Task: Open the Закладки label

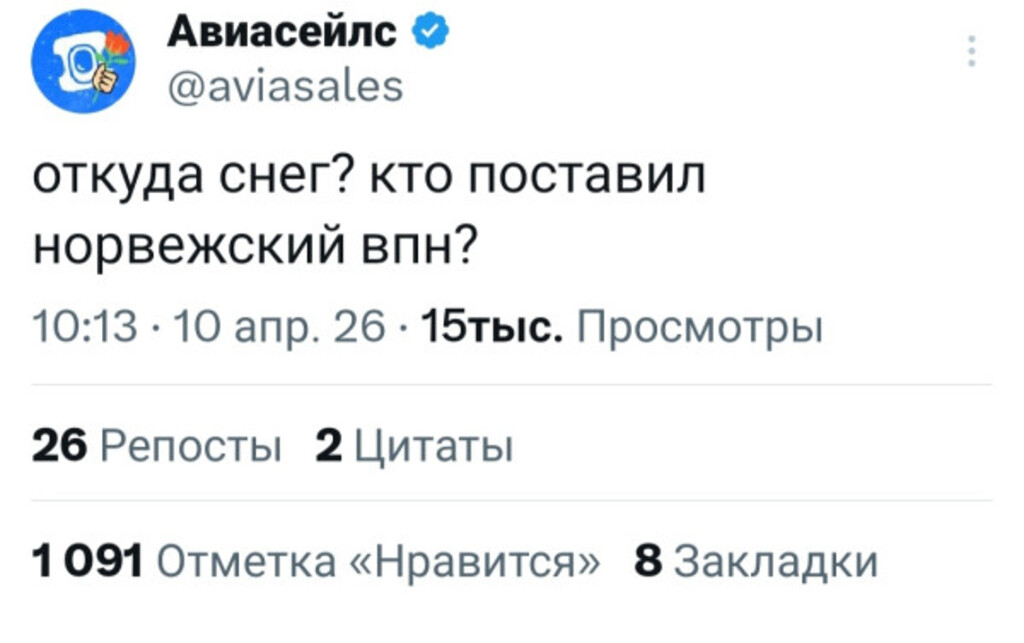Action: point(776,561)
